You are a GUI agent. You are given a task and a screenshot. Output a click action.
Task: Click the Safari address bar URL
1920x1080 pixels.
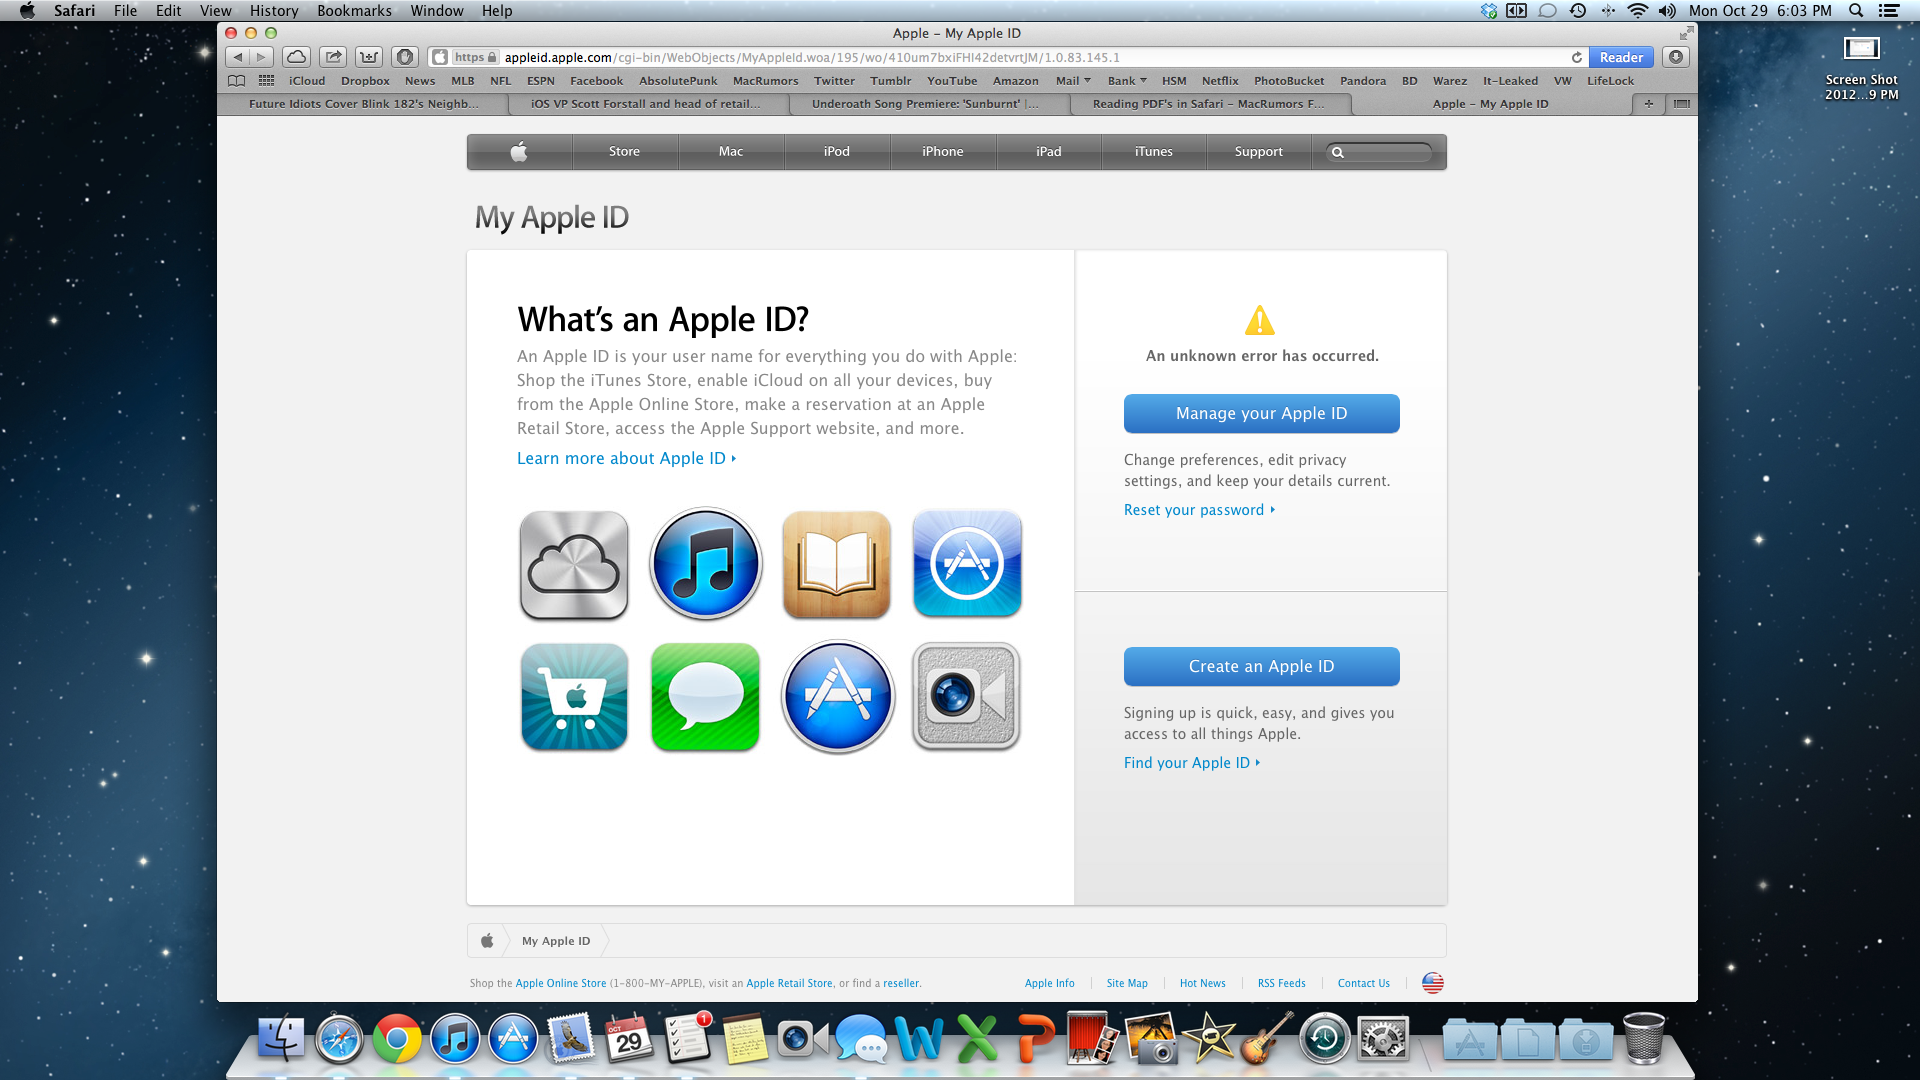tap(812, 58)
